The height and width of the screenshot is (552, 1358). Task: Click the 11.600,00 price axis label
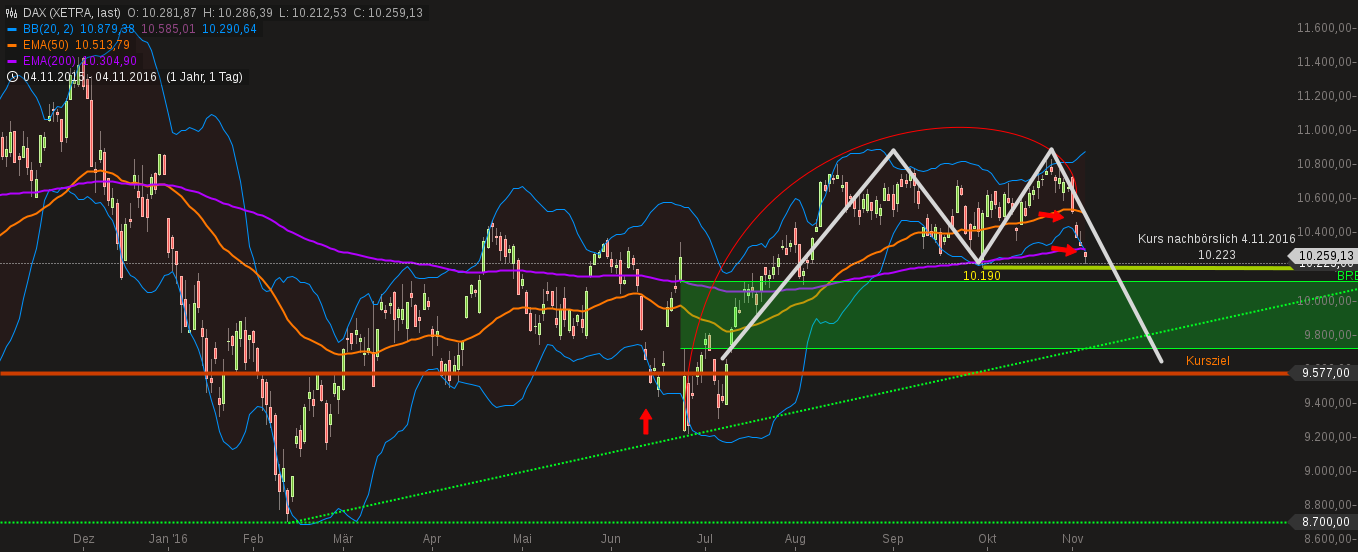tap(1323, 28)
